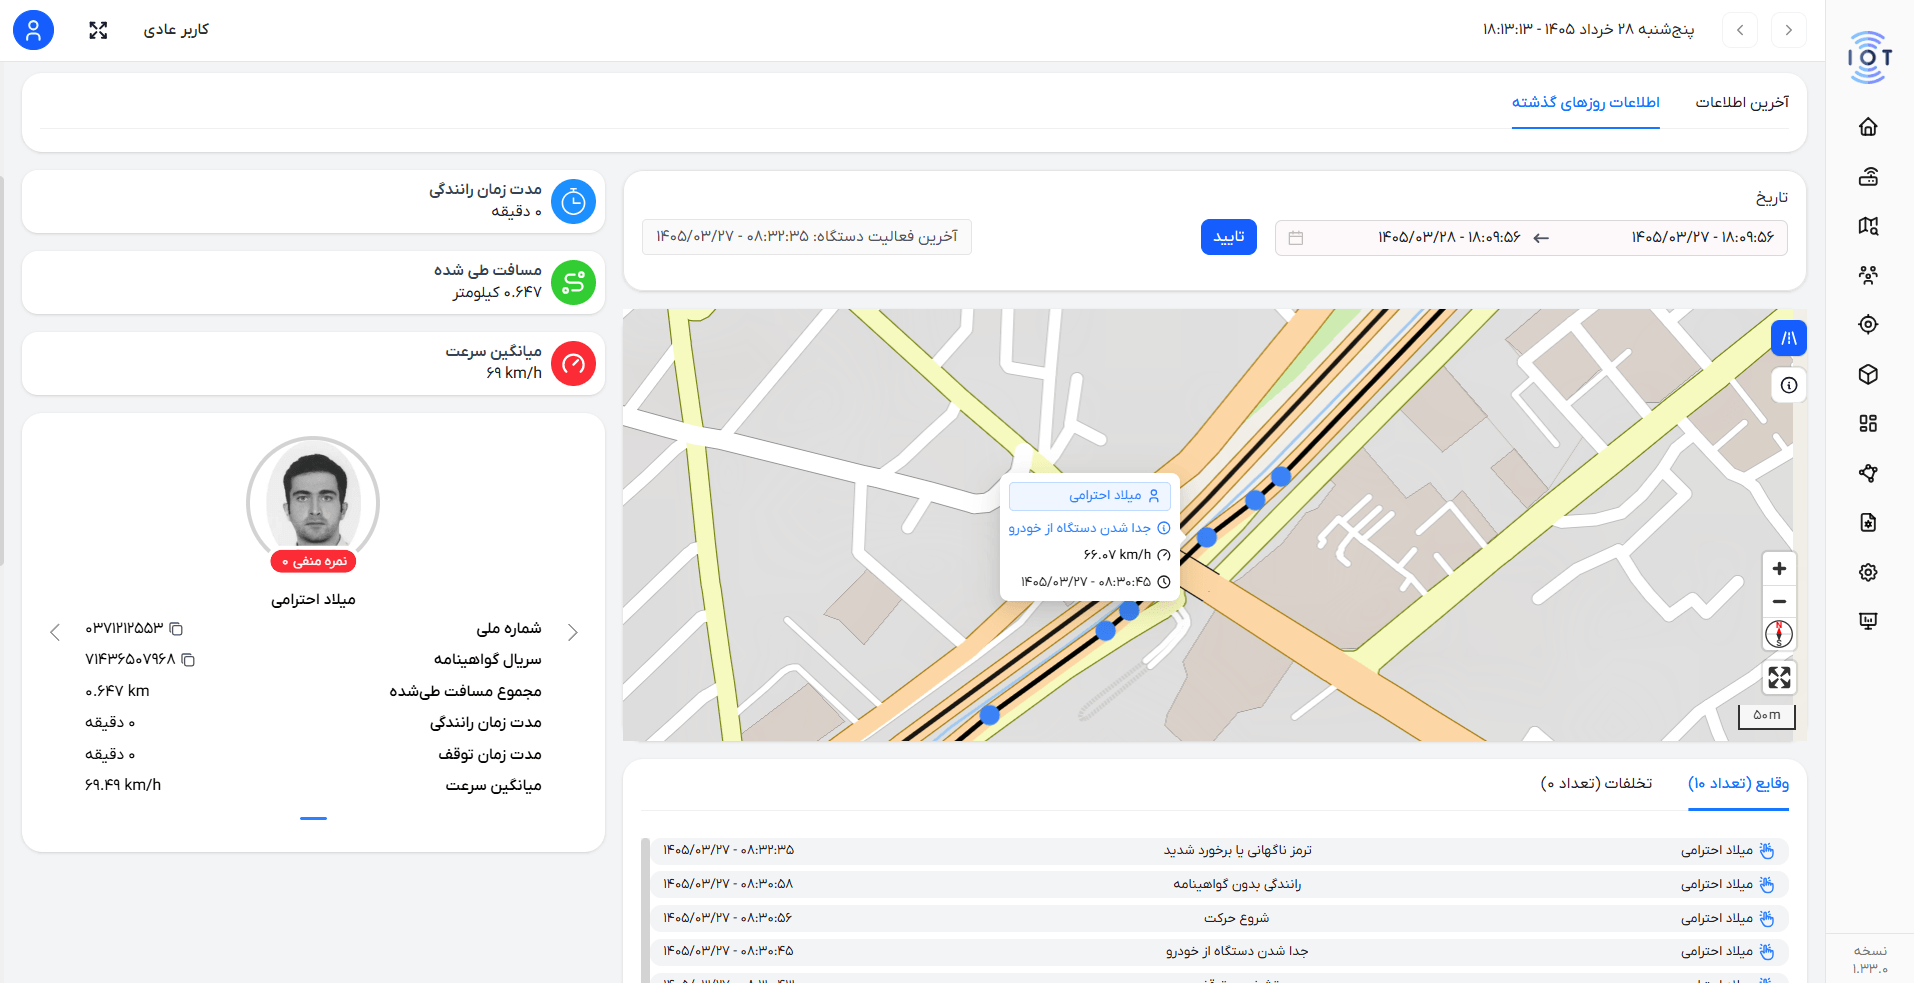This screenshot has width=1914, height=983.
Task: Copy the national ID ۰۳۷۱۲۱۲۵۵۳
Action: [x=176, y=628]
